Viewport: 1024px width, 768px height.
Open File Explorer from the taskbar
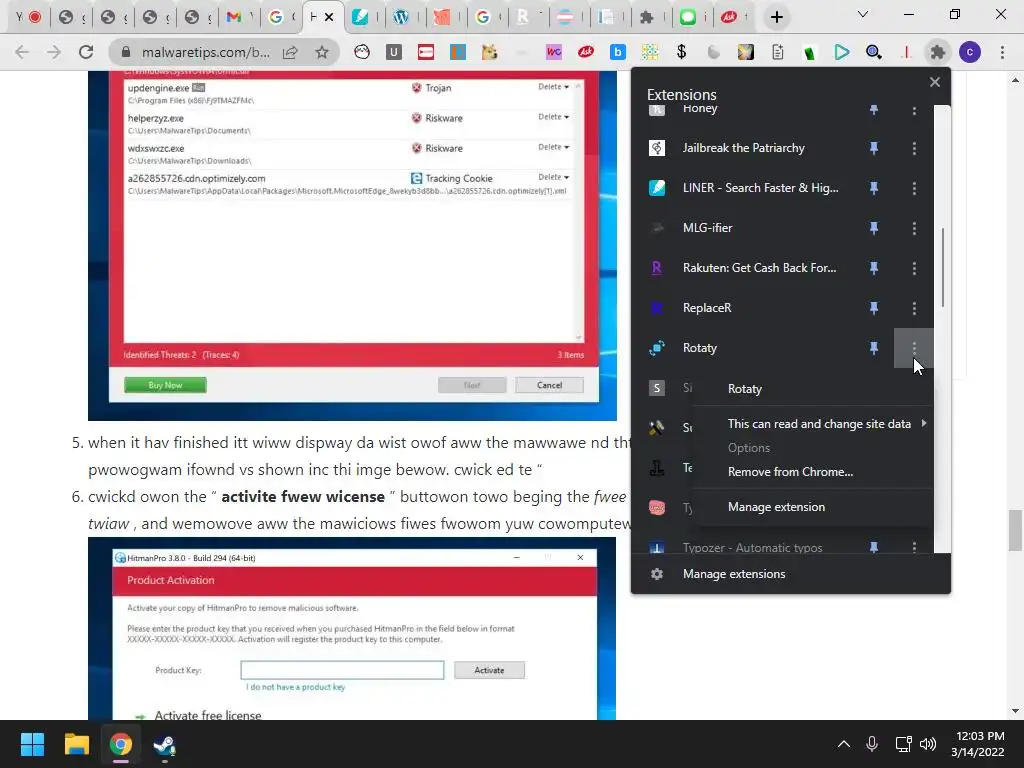(76, 744)
